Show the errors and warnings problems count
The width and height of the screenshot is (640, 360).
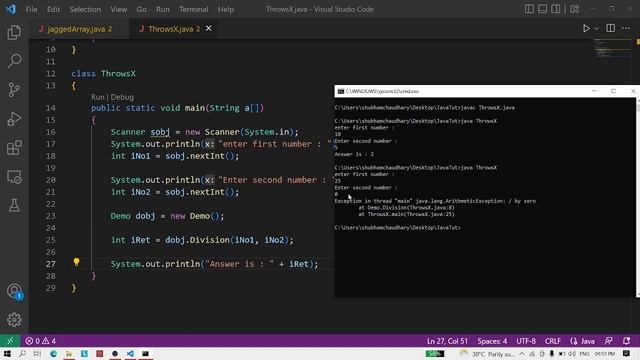click(x=40, y=341)
